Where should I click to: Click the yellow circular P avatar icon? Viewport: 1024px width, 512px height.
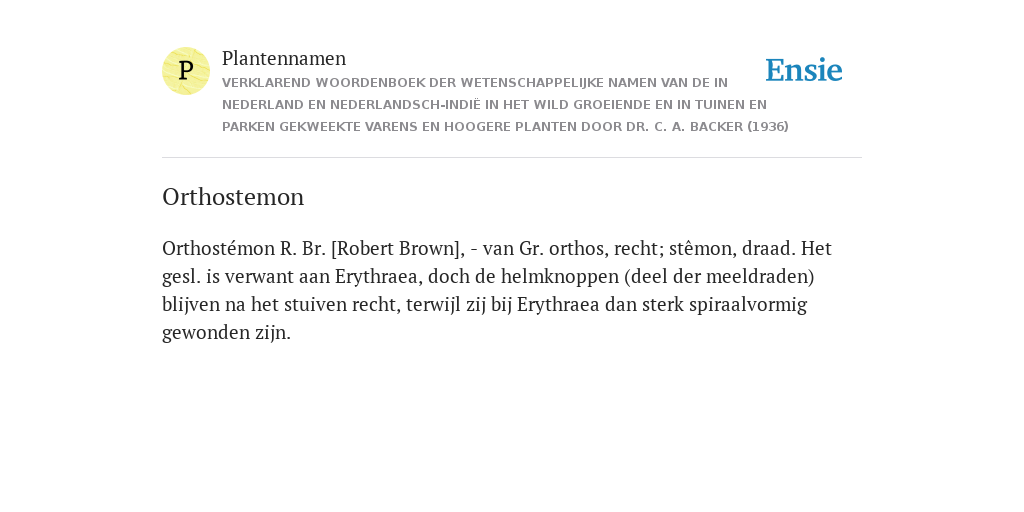(x=186, y=71)
